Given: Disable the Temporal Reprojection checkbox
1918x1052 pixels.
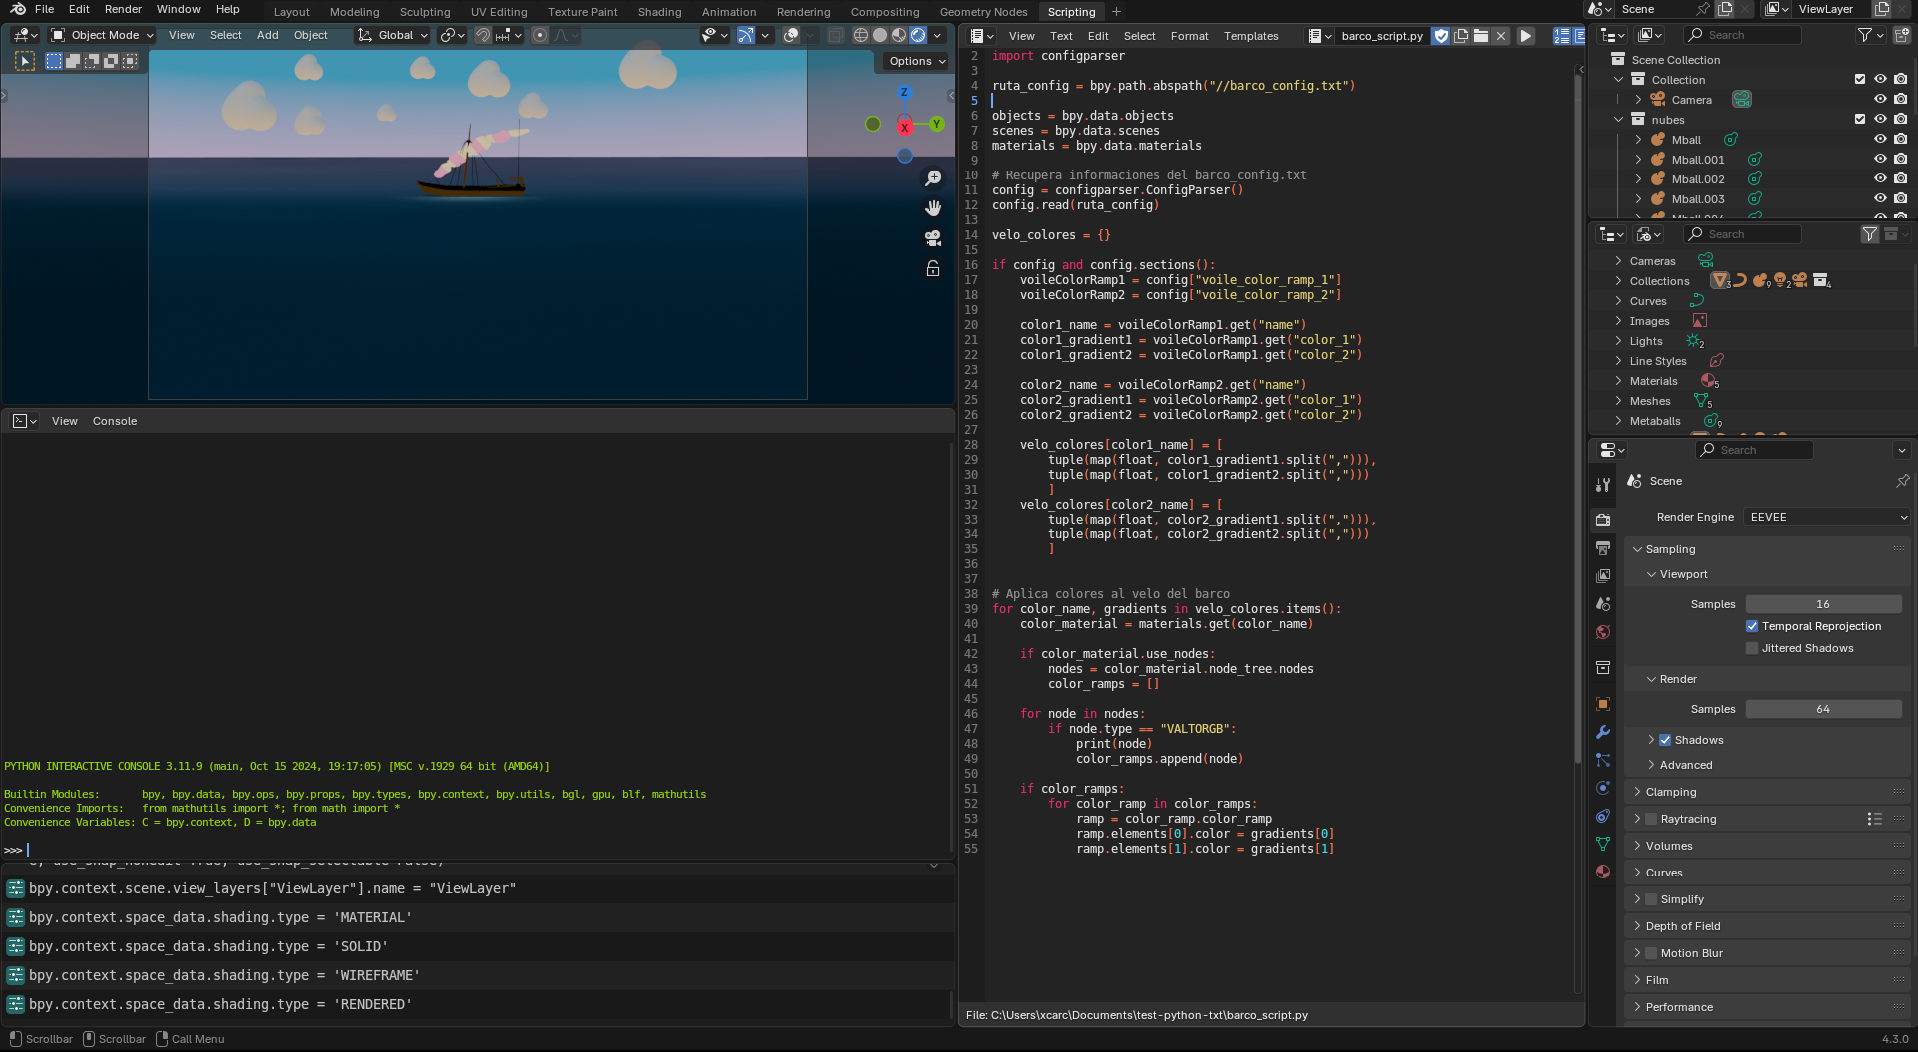Looking at the screenshot, I should (x=1752, y=626).
